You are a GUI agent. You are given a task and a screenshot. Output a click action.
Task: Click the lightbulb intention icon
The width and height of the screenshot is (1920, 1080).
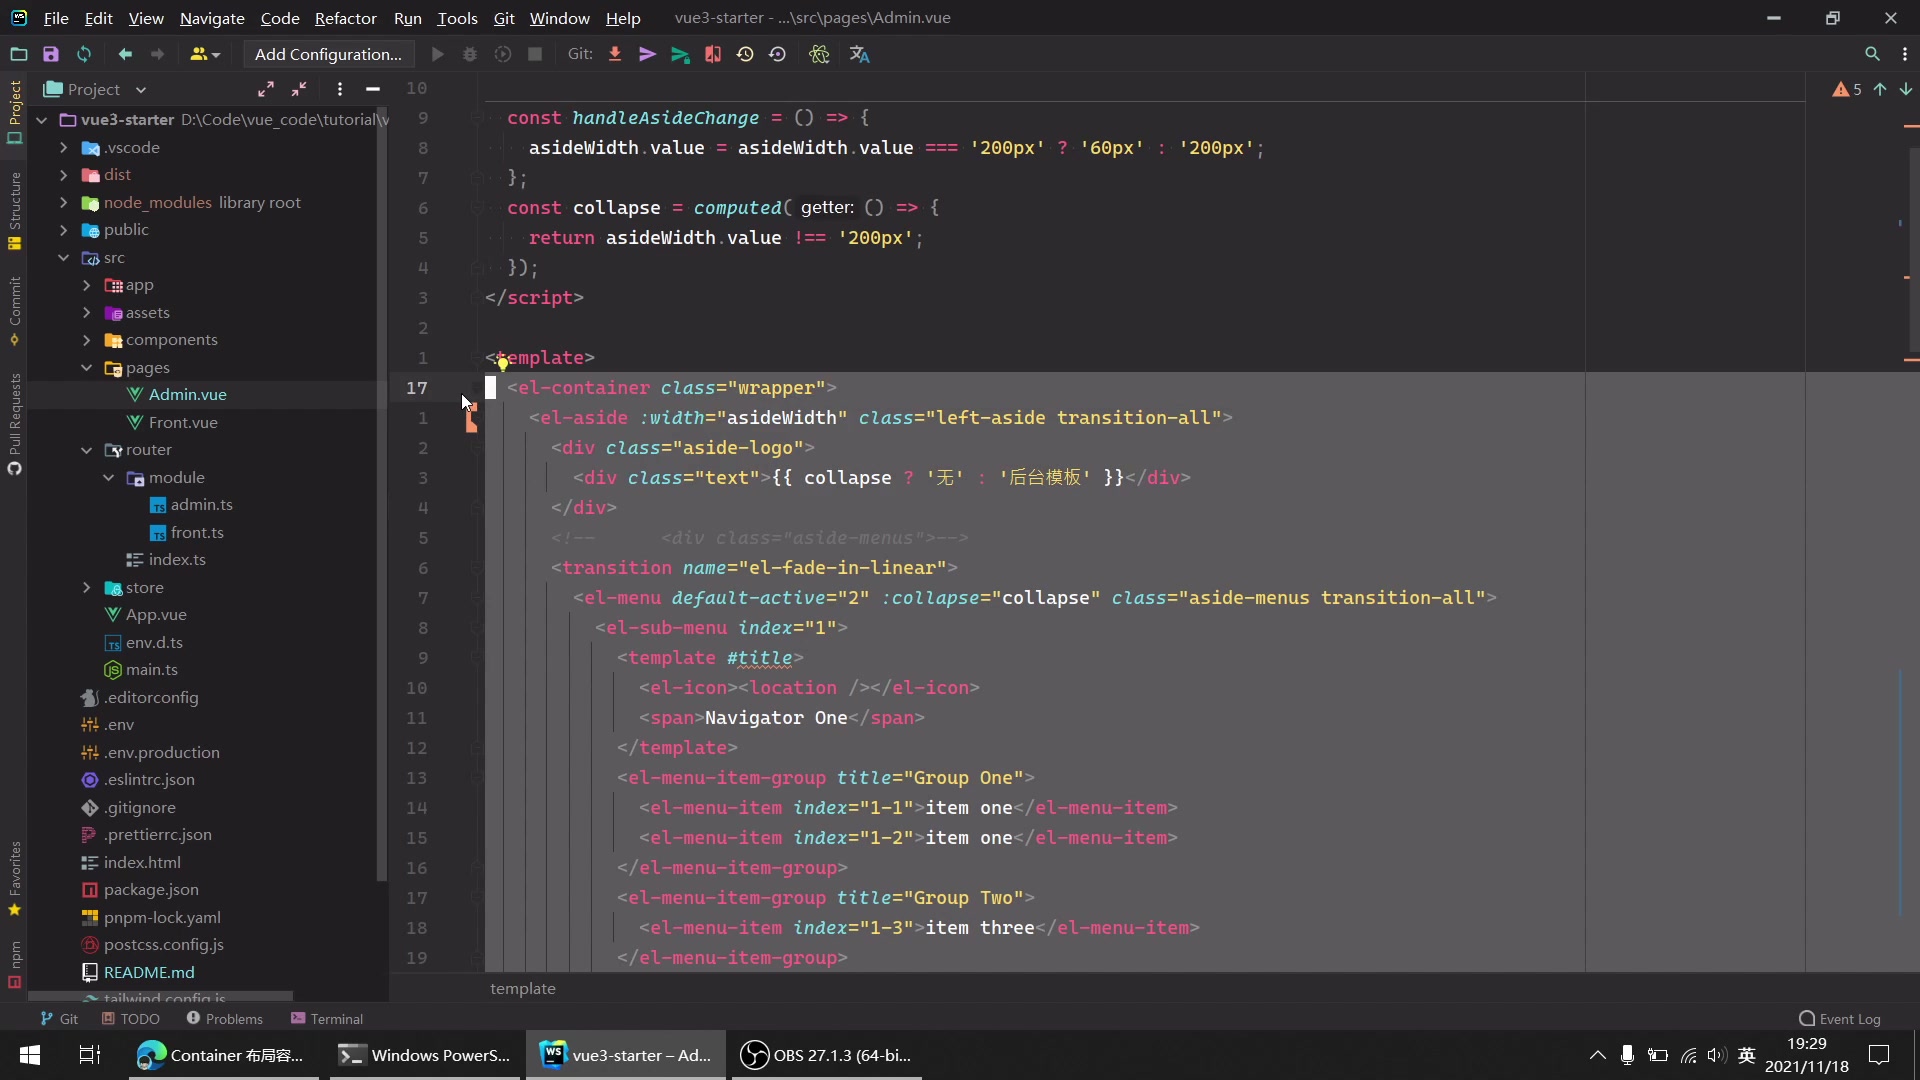[x=503, y=363]
